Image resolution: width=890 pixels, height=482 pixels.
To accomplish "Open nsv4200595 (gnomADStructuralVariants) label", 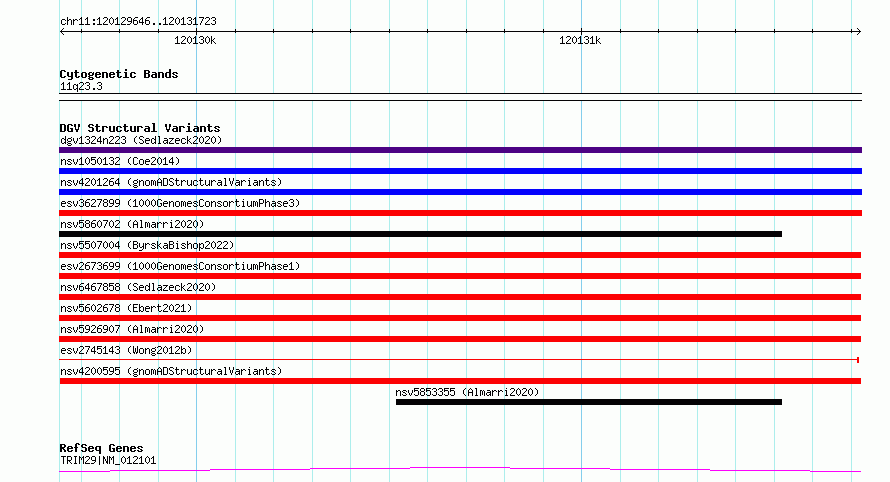I will 171,371.
